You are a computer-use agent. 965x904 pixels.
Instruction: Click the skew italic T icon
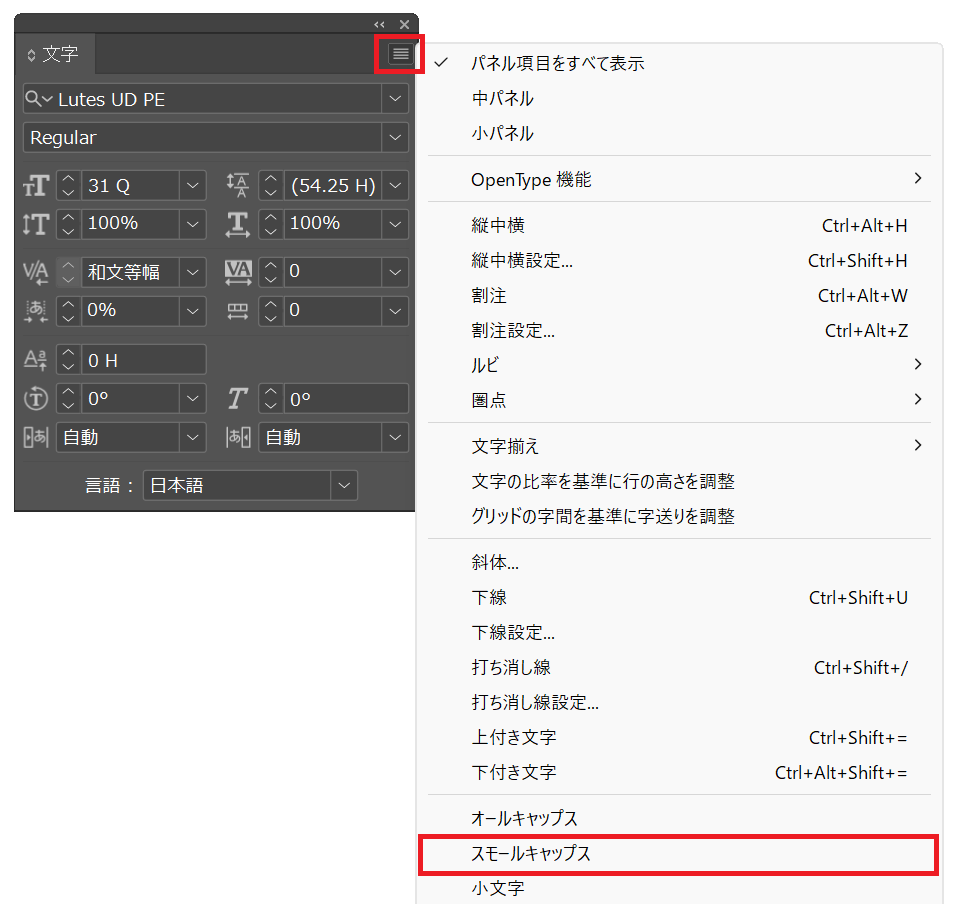click(237, 399)
